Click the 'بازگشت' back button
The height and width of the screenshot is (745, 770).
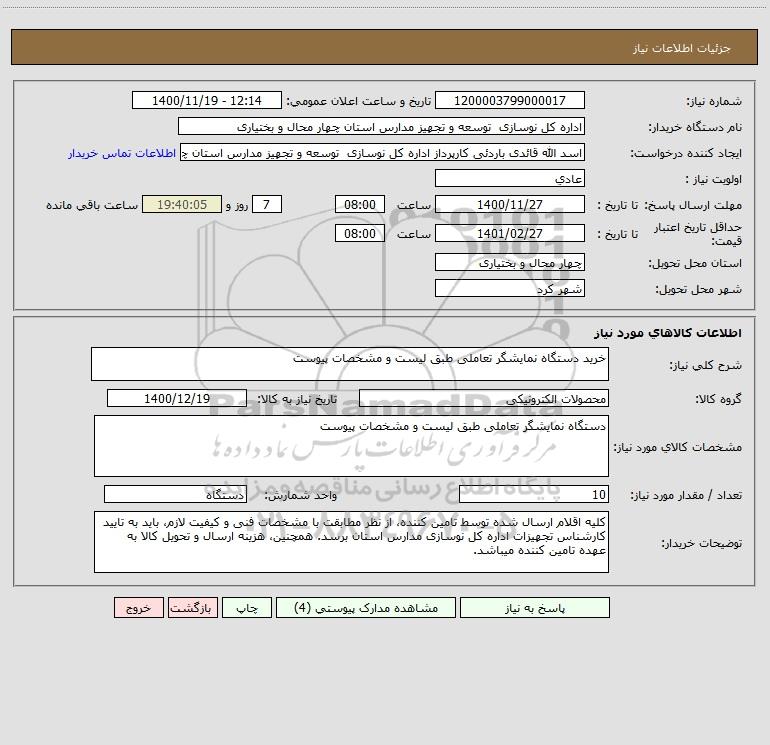point(193,608)
